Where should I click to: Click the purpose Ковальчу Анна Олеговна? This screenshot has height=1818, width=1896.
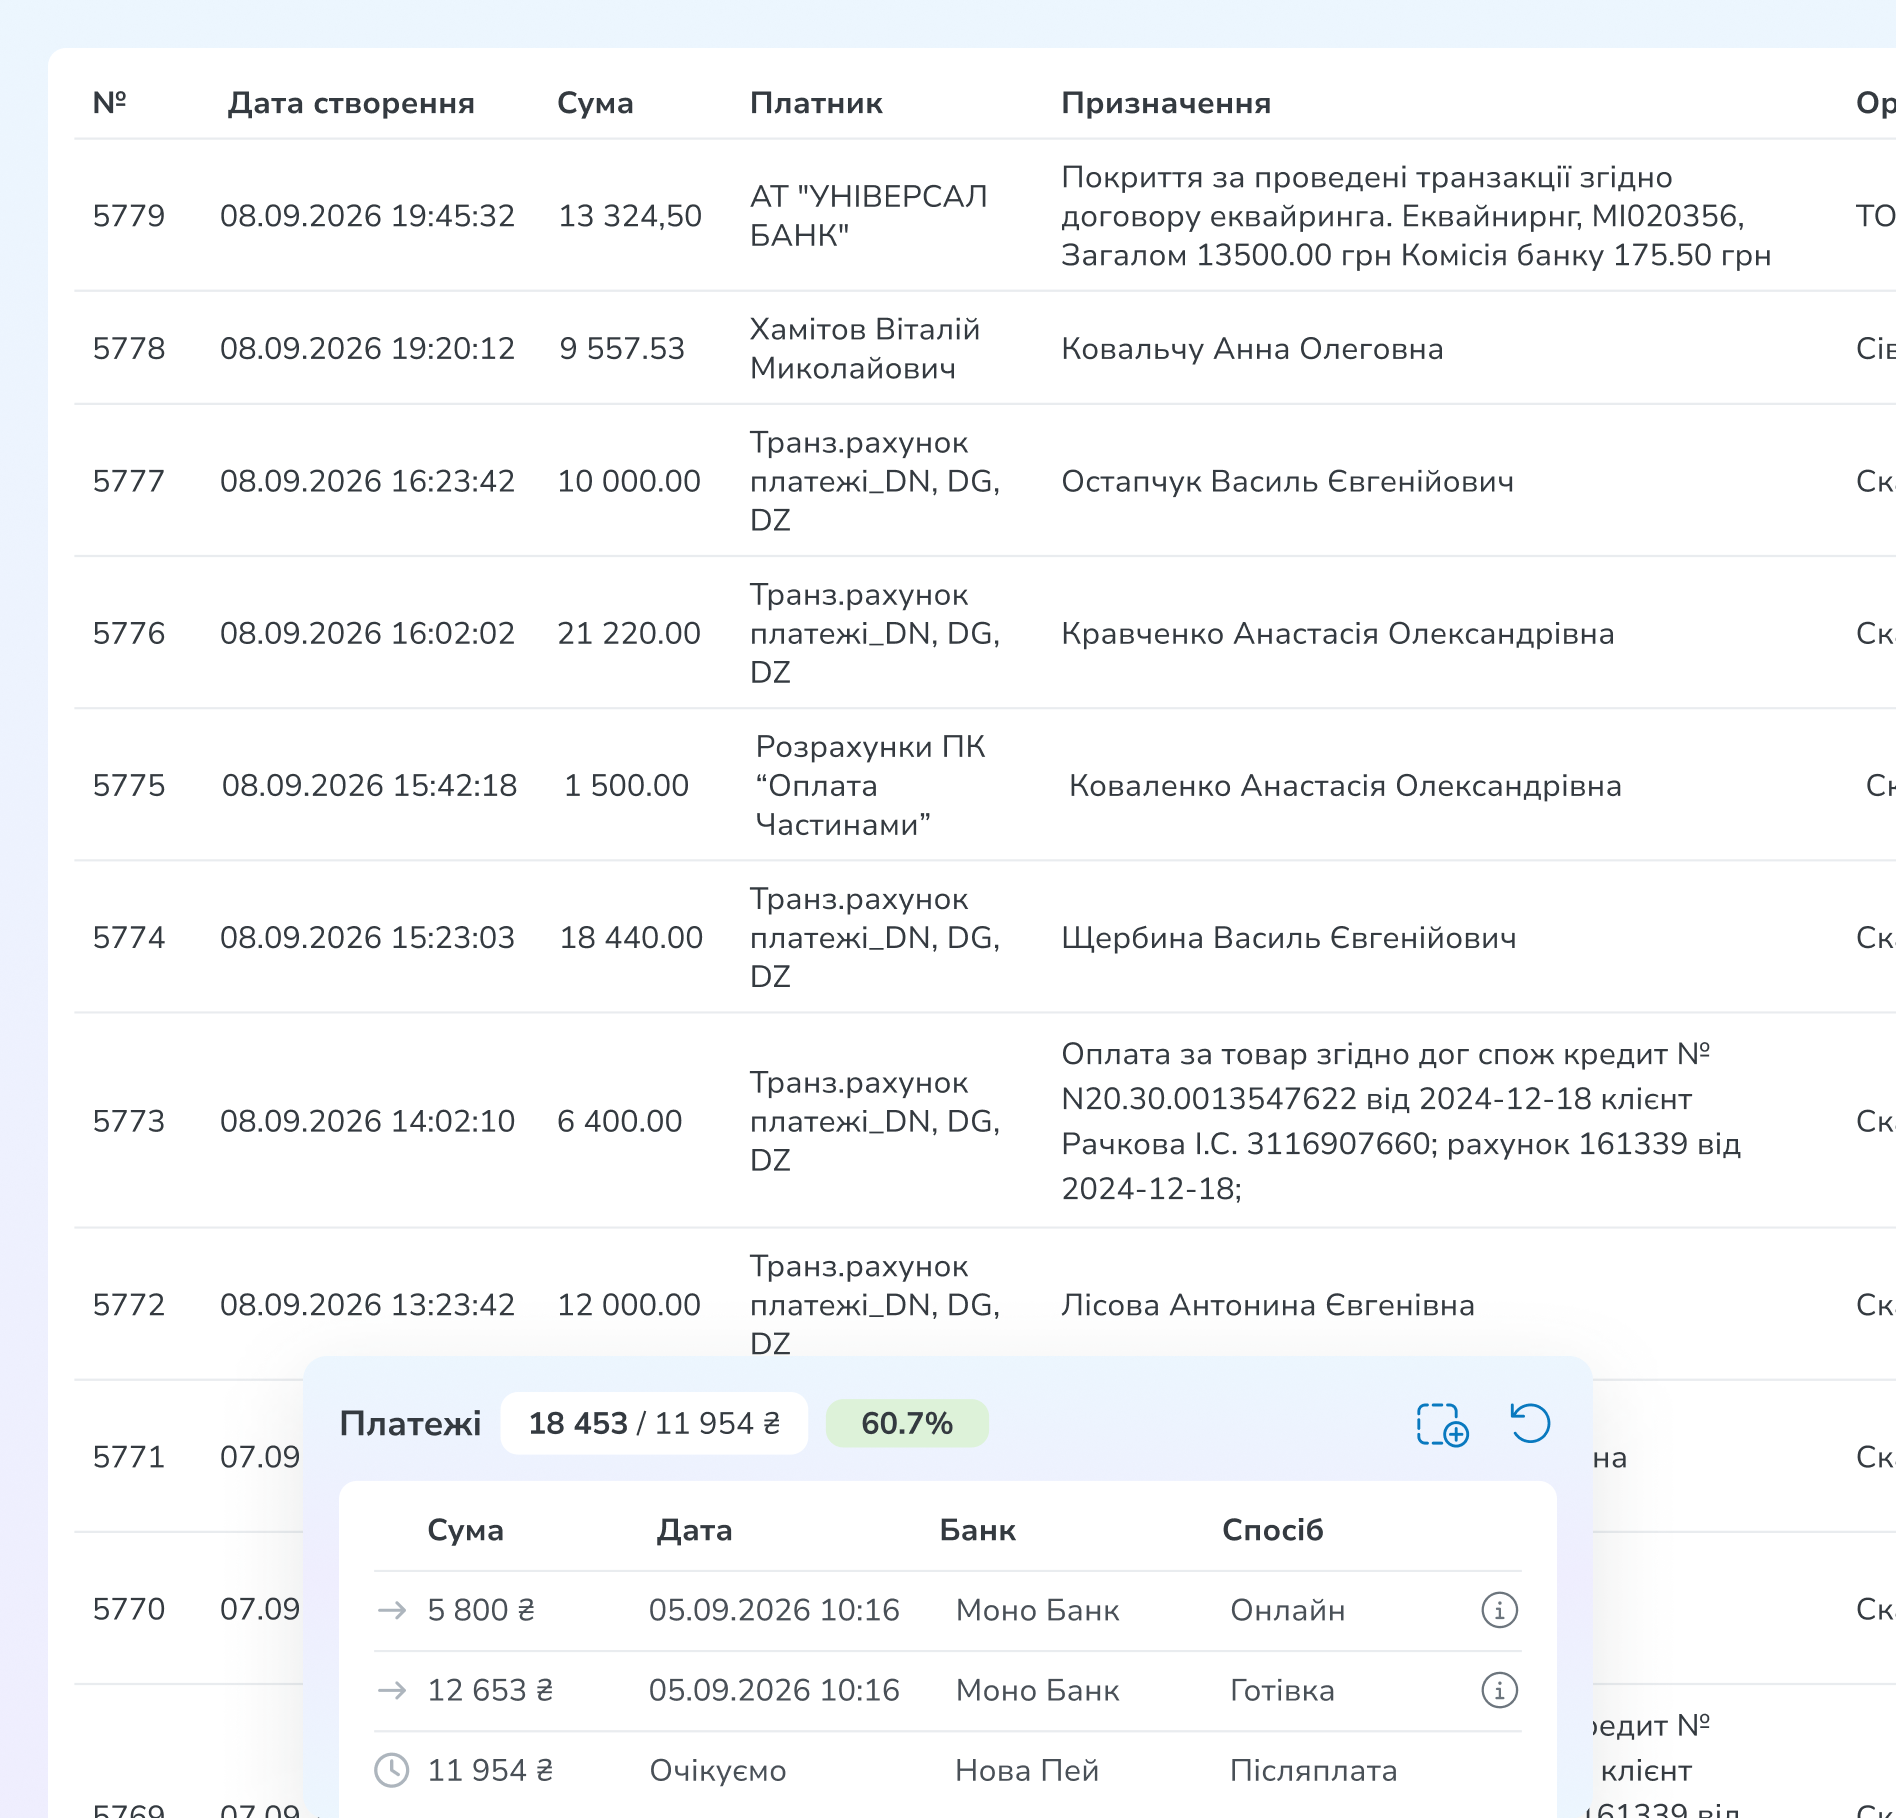(1252, 348)
